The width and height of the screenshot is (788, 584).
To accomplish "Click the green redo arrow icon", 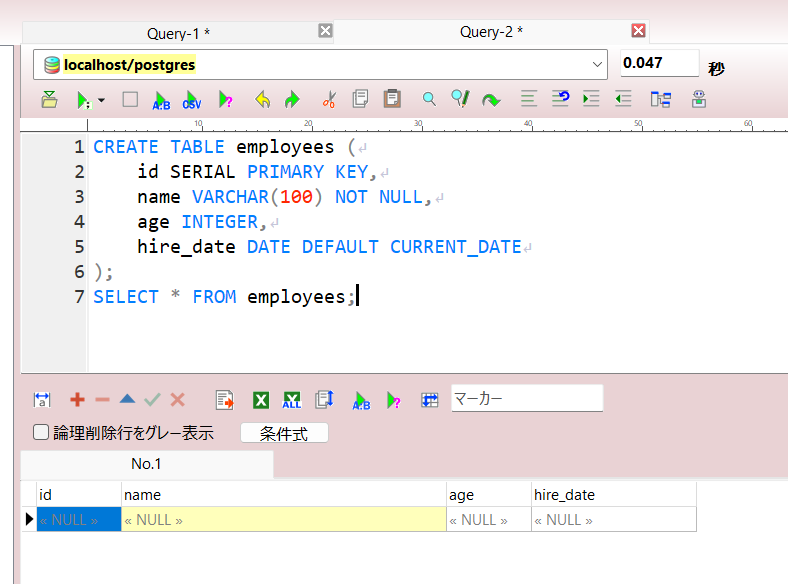I will coord(292,100).
